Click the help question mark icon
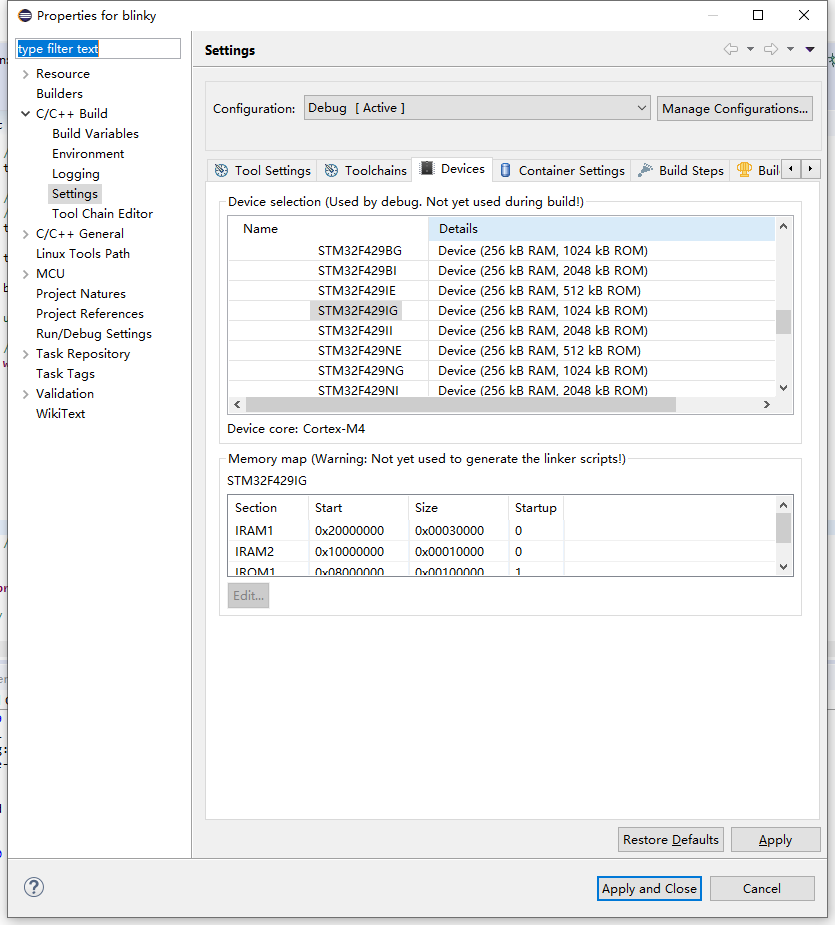This screenshot has width=835, height=925. coord(34,887)
